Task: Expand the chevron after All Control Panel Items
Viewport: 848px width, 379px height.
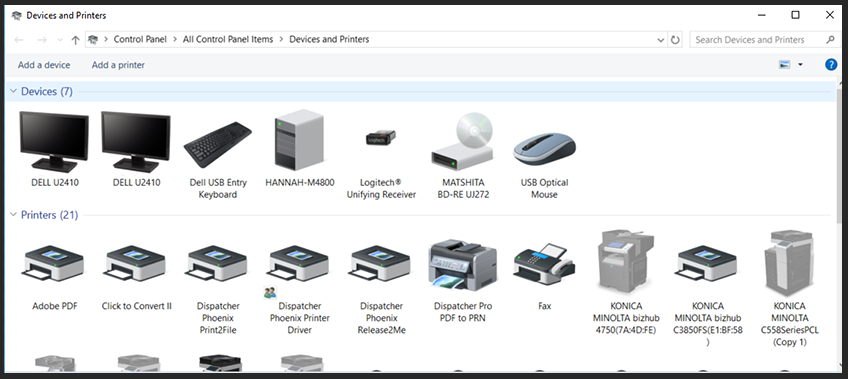Action: pyautogui.click(x=281, y=39)
